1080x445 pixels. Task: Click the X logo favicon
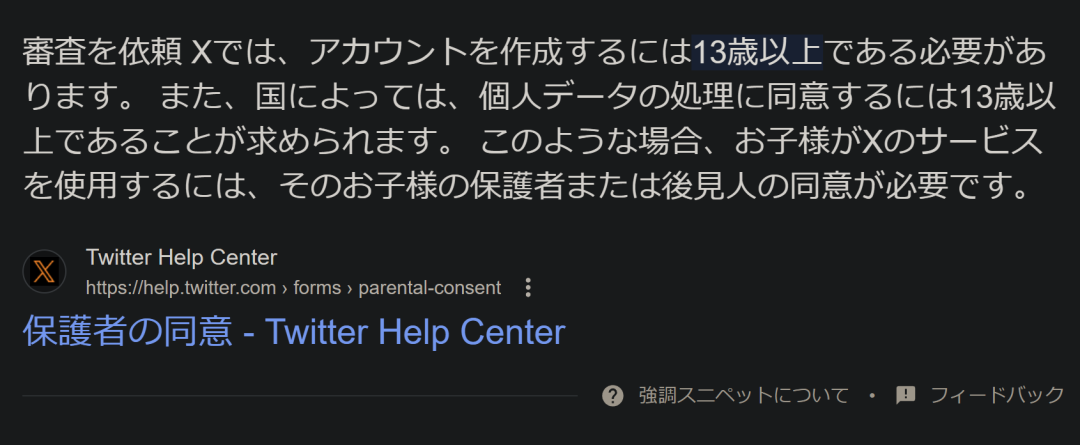[44, 271]
